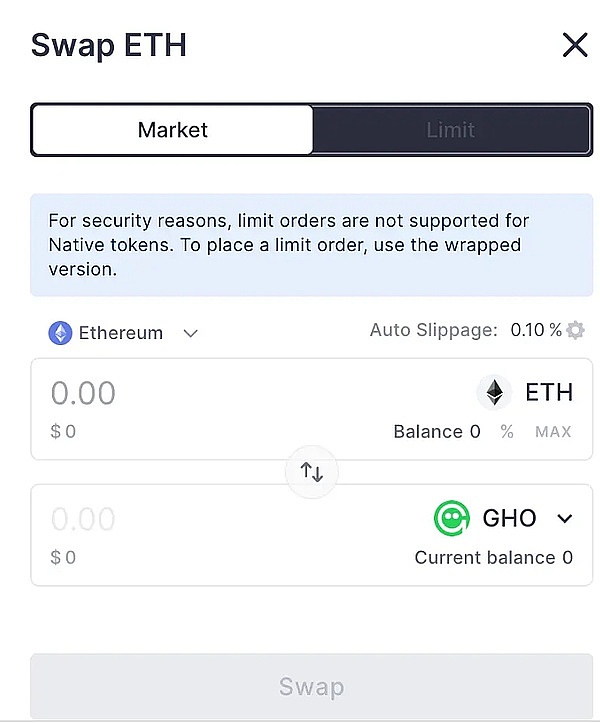The image size is (600, 723).
Task: Switch to the Market tab
Action: click(173, 130)
